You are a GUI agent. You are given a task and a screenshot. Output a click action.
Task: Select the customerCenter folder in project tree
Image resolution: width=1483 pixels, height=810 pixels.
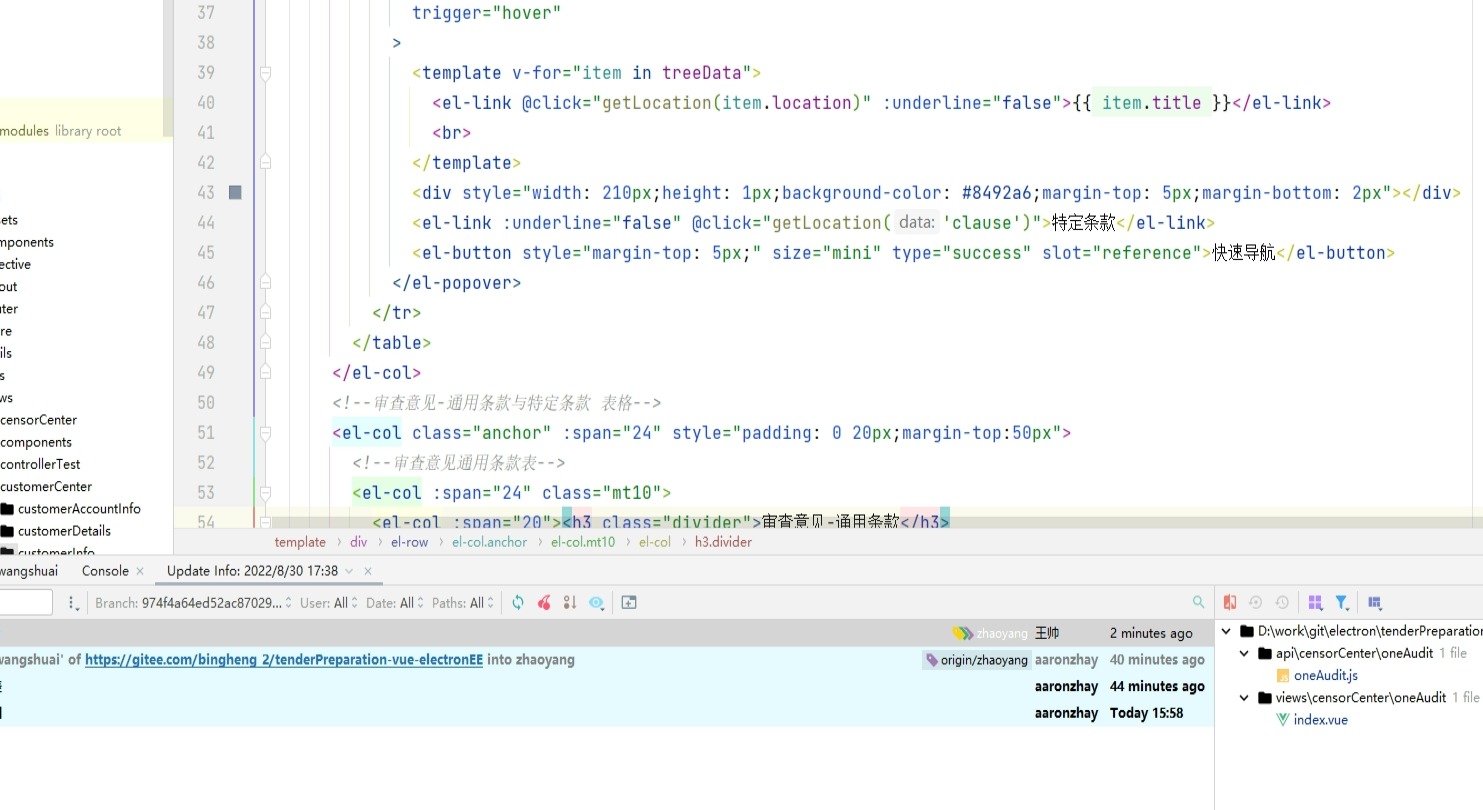(46, 487)
